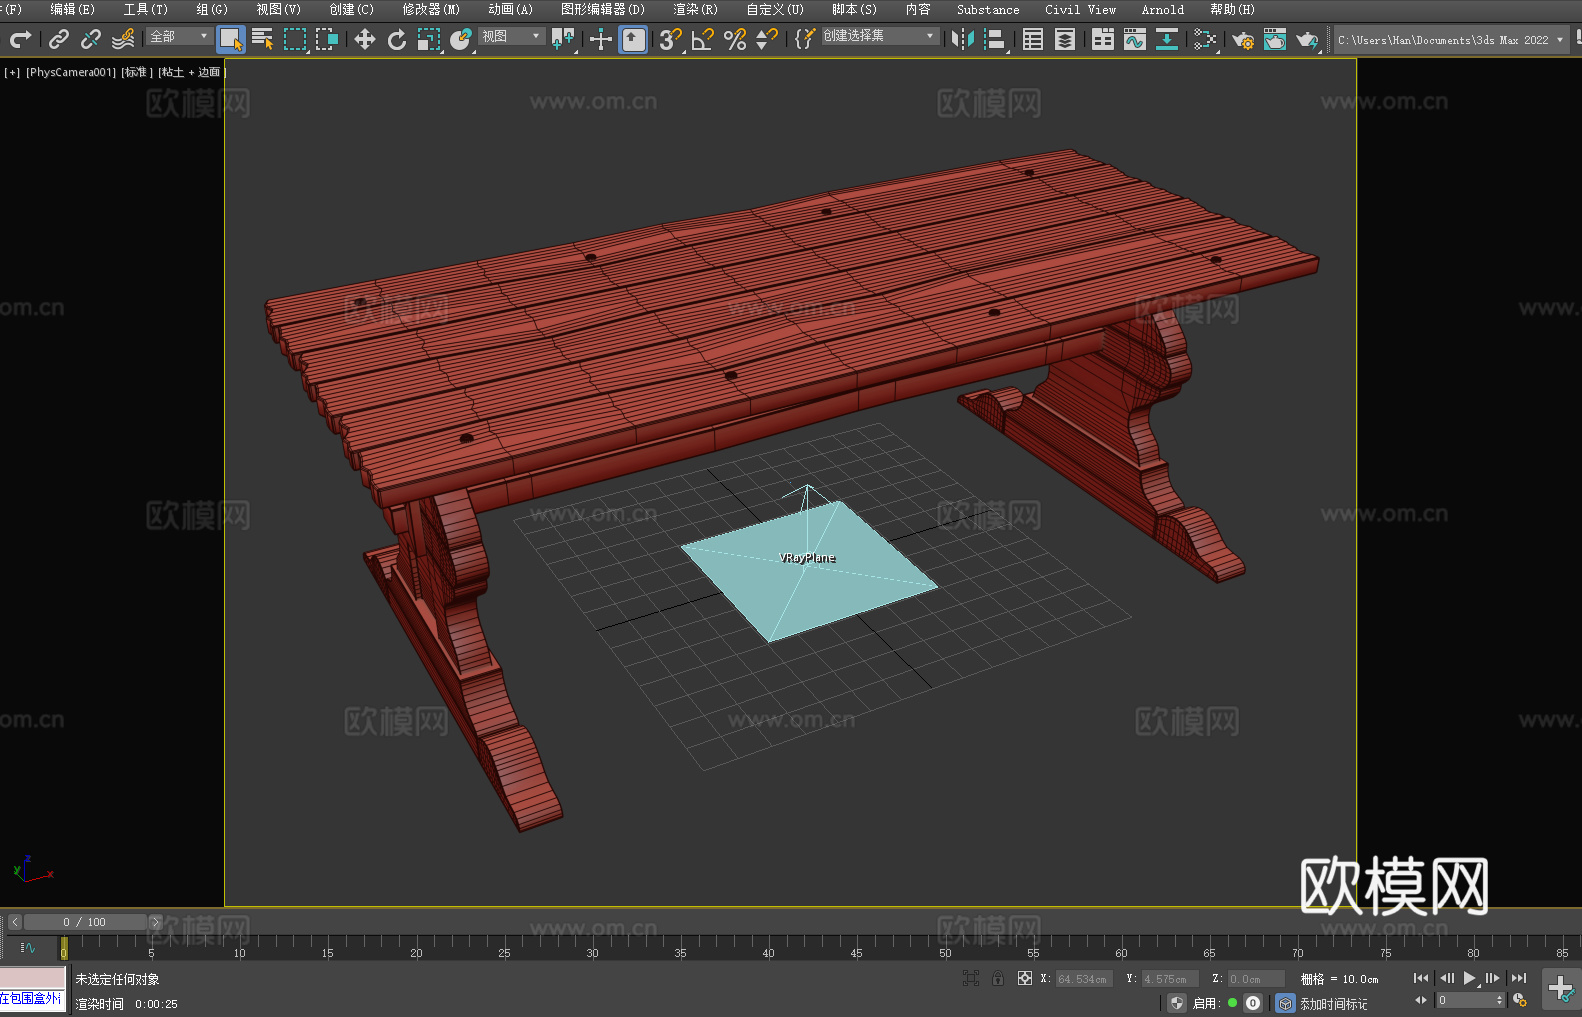Open Material Editor node icon
Viewport: 1582px width, 1017px height.
[x=1205, y=39]
